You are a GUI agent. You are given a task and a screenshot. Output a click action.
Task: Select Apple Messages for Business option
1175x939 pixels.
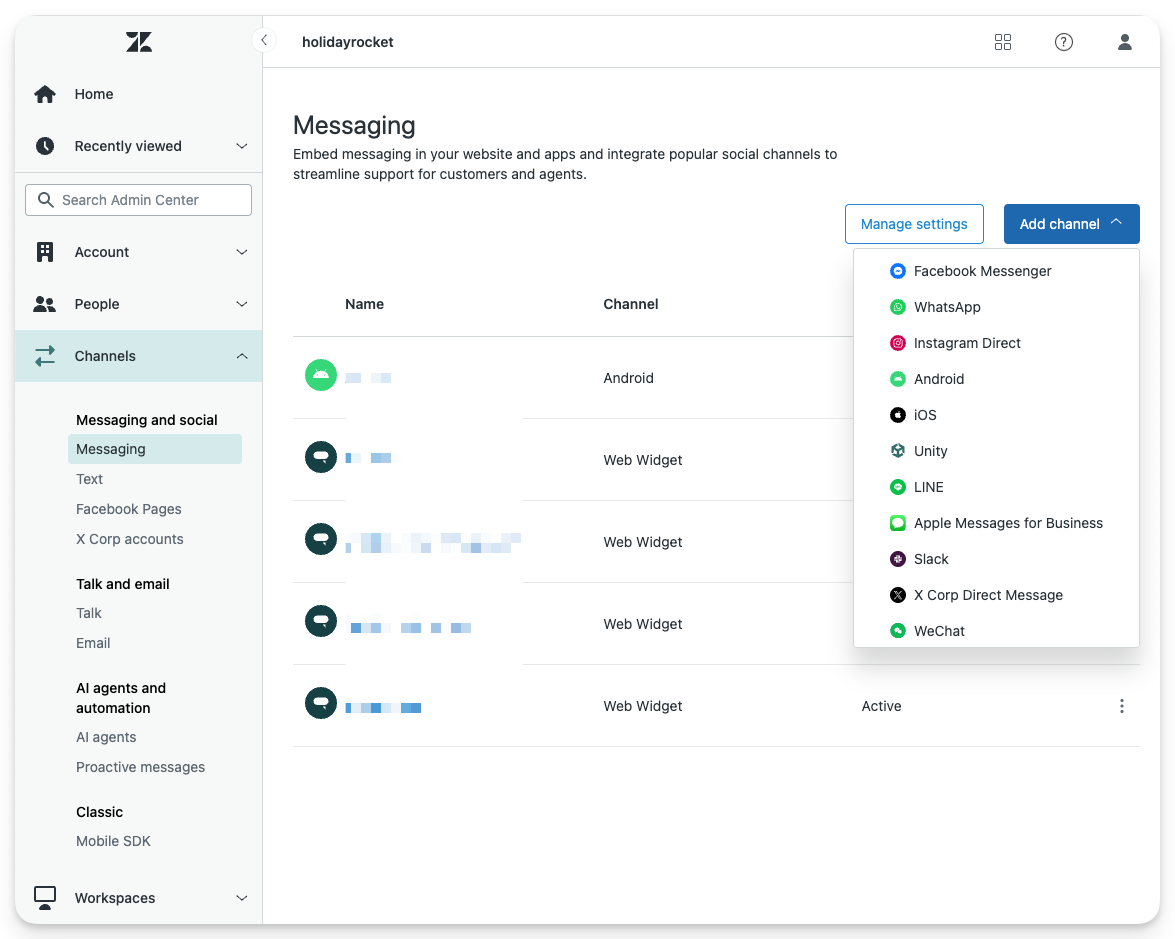click(1007, 523)
